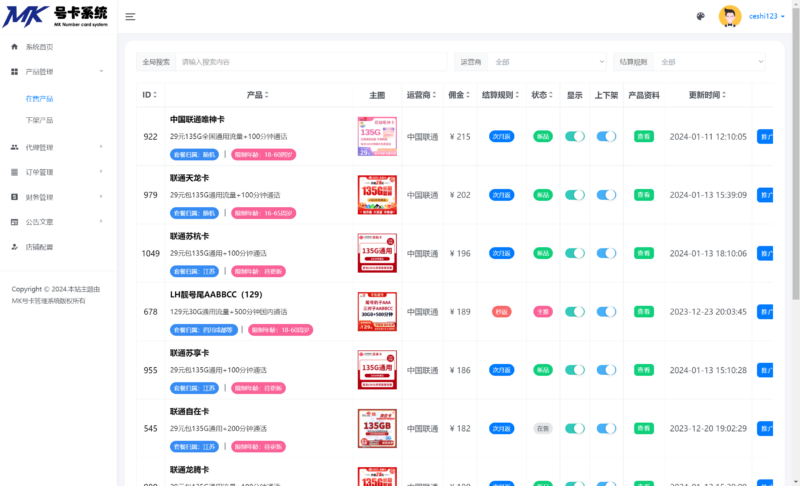Click 查看 button for 联通苏杭卡
The height and width of the screenshot is (486, 800).
point(644,253)
